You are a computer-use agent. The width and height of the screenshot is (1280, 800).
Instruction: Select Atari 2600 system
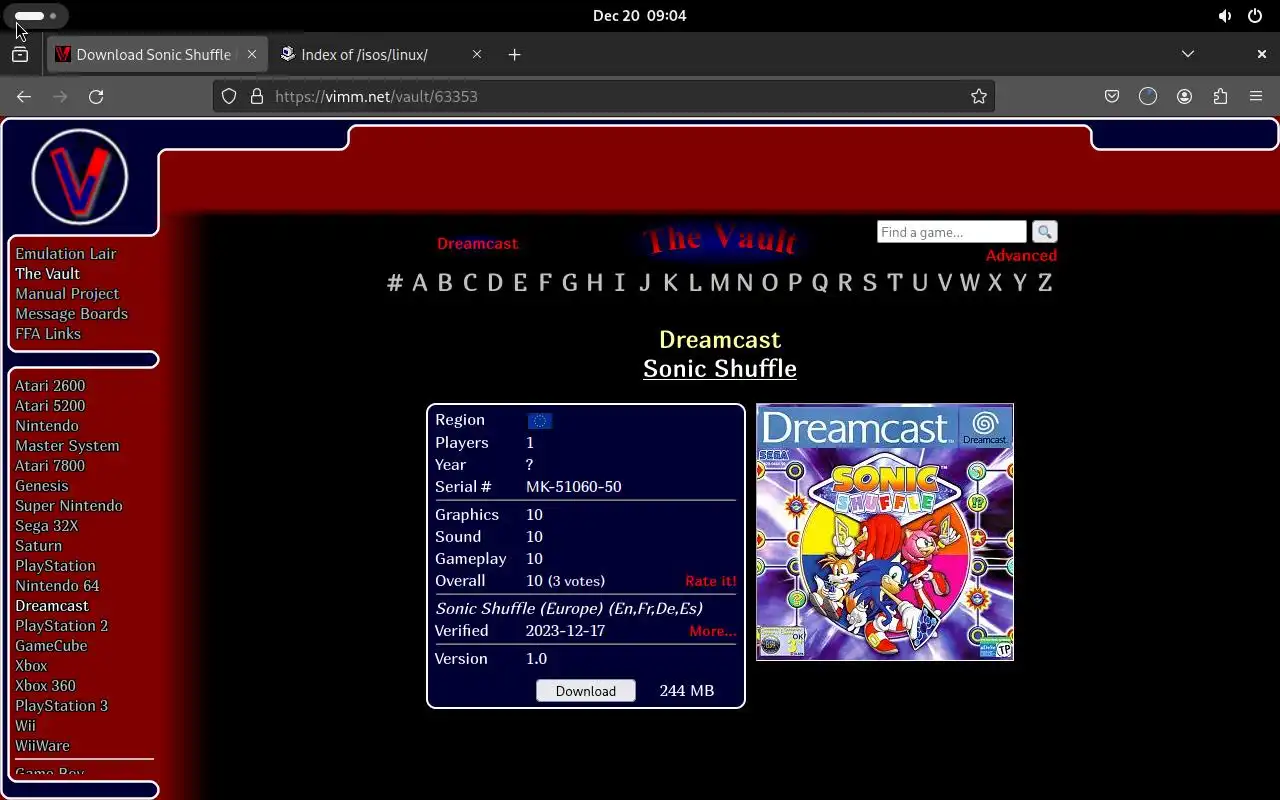pyautogui.click(x=50, y=386)
